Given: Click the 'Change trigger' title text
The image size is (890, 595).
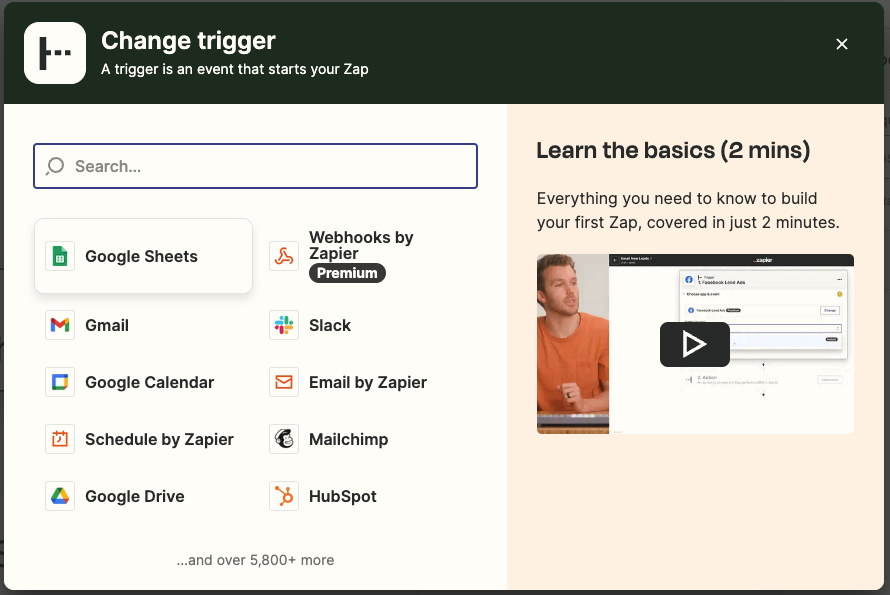Looking at the screenshot, I should [x=188, y=41].
